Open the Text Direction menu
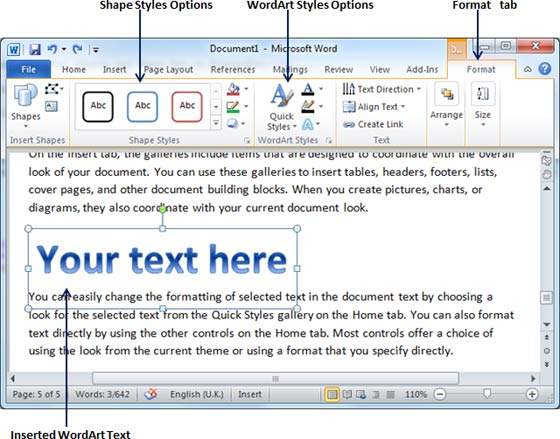560x439 pixels. point(381,89)
